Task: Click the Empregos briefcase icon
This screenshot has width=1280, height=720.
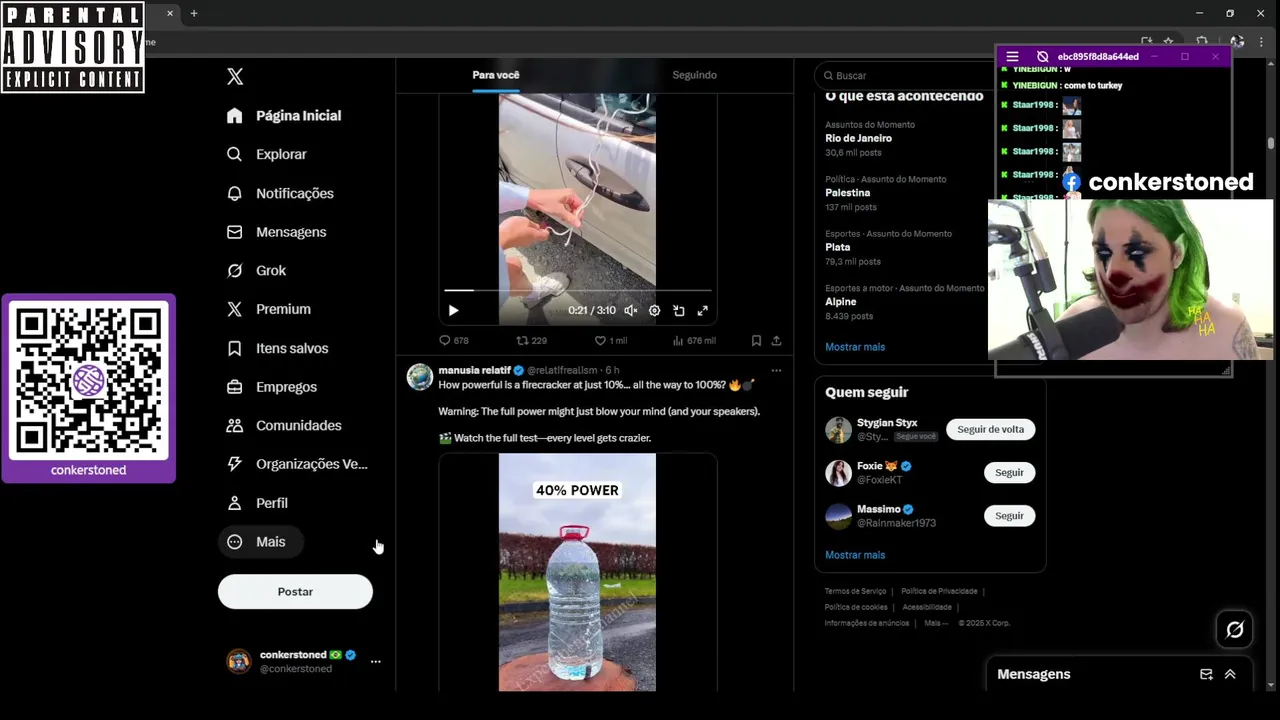Action: [235, 387]
